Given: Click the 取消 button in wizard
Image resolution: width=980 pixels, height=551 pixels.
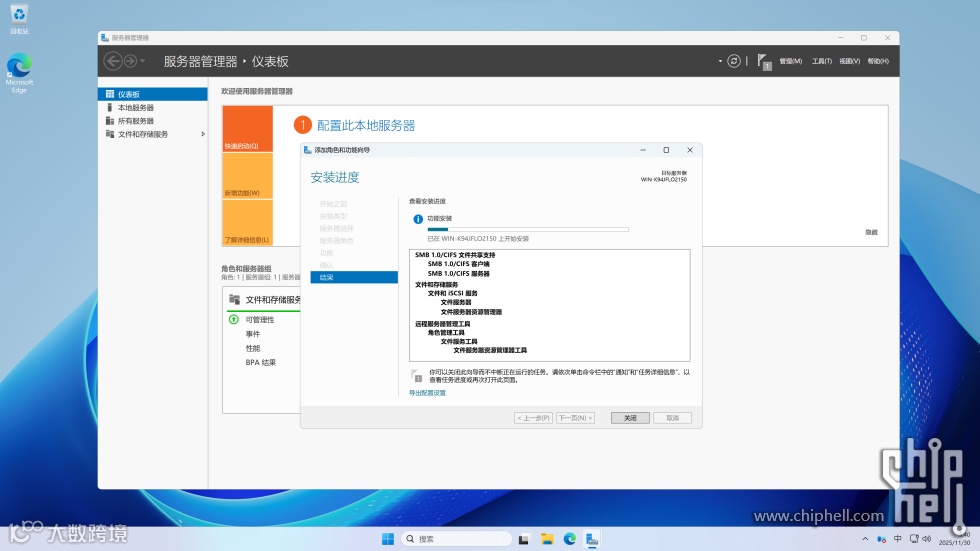Looking at the screenshot, I should [x=672, y=418].
